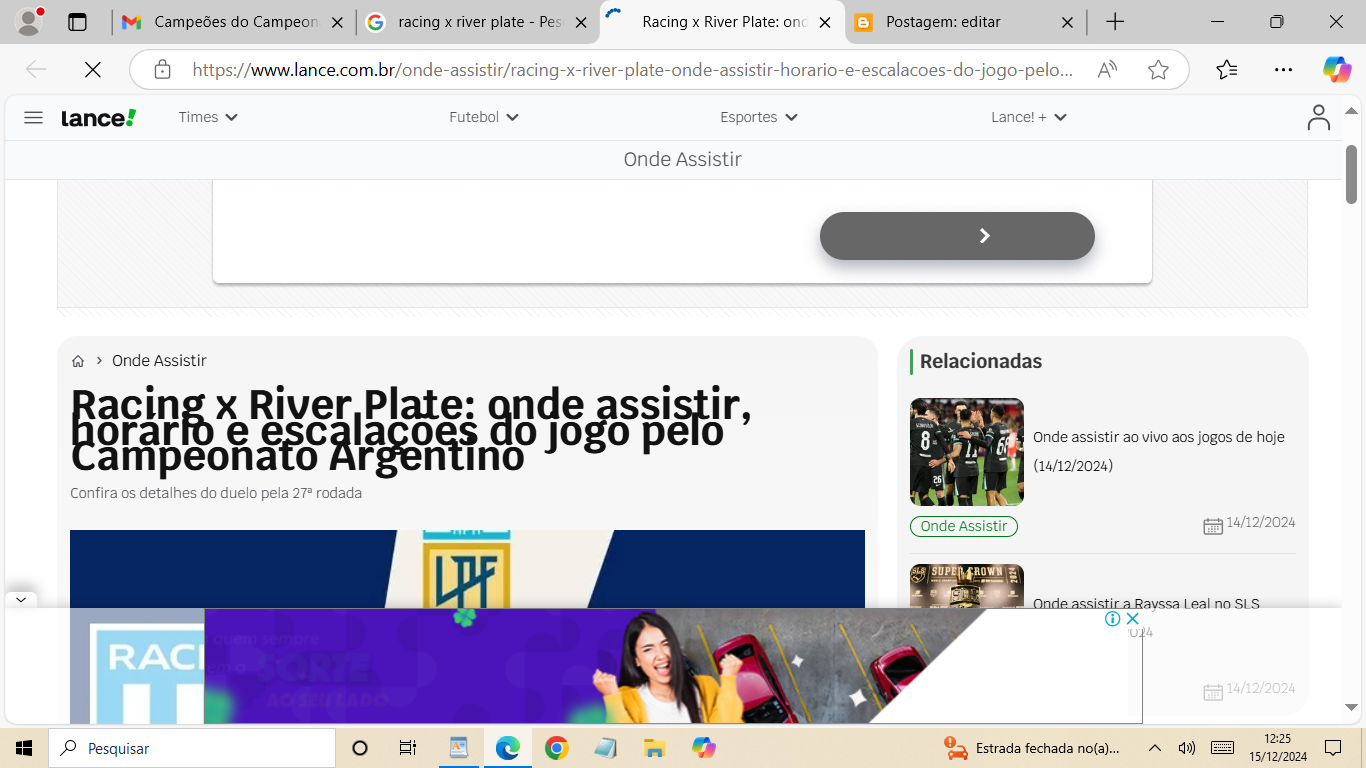Viewport: 1366px width, 768px height.
Task: Open Copilot app from taskbar
Action: (x=703, y=748)
